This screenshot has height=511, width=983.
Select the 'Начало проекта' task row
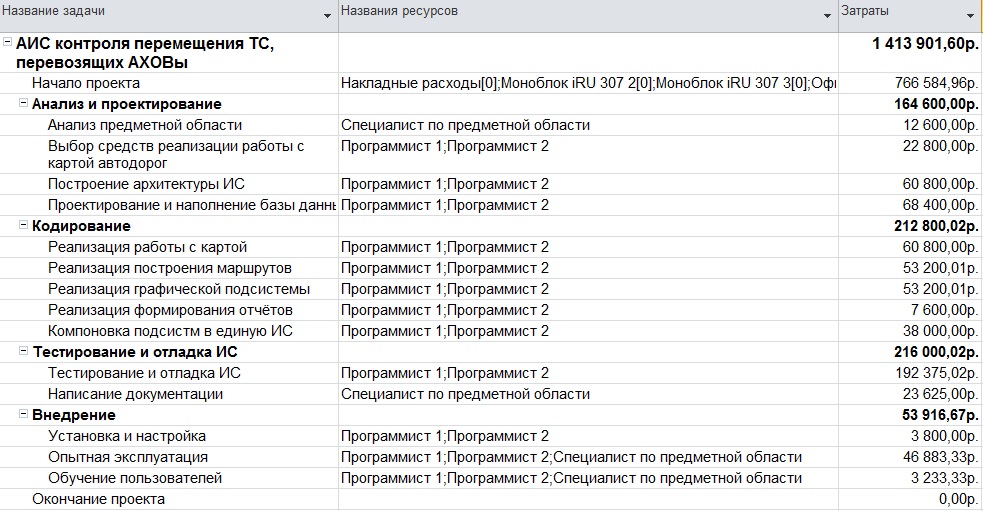click(x=86, y=83)
